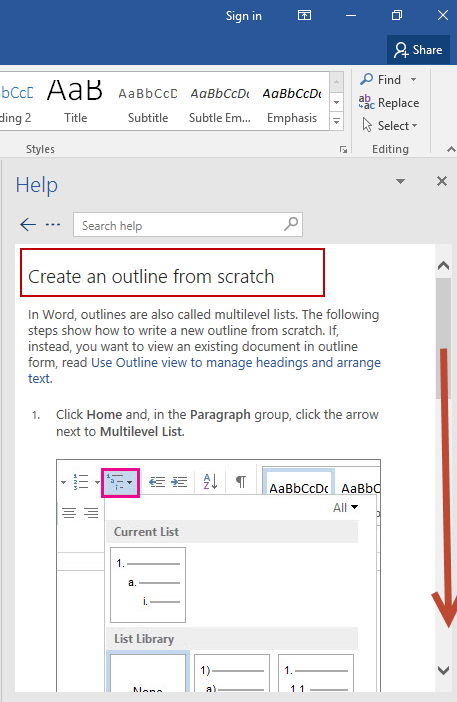Open the Help pane ellipsis menu

tap(53, 224)
